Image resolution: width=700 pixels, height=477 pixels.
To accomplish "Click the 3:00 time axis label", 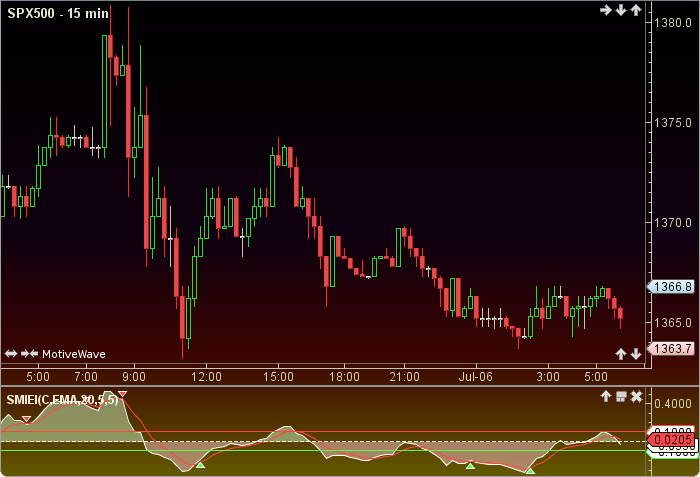I will pyautogui.click(x=548, y=377).
